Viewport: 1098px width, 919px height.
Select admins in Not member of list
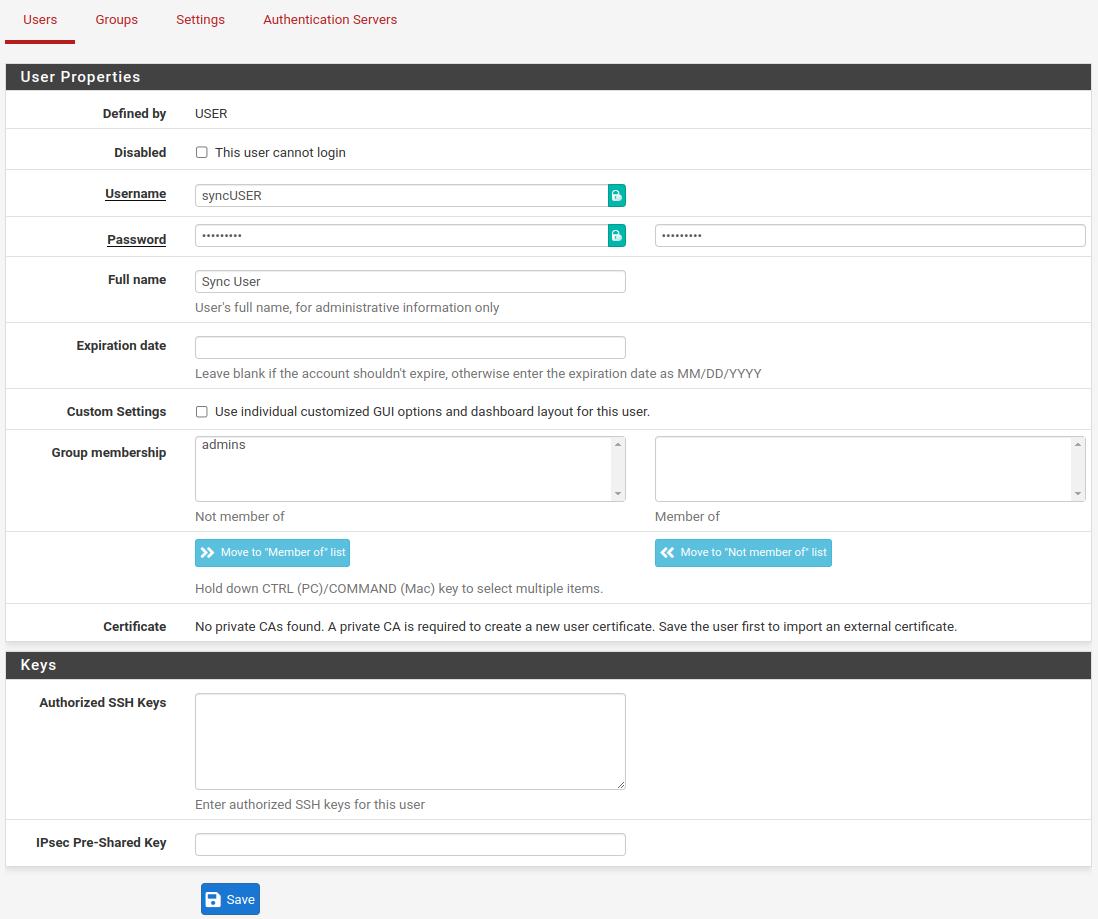[x=224, y=445]
